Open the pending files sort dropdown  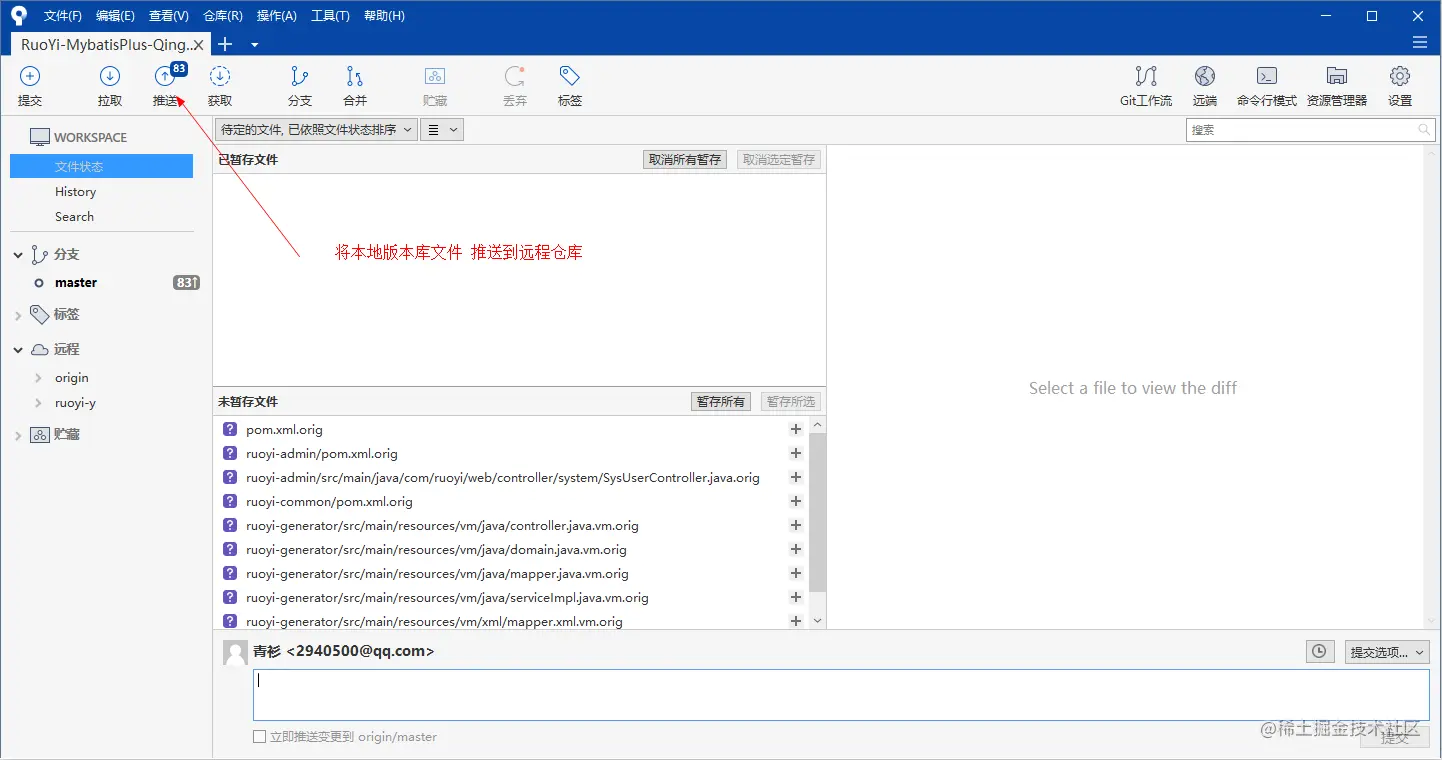(316, 129)
